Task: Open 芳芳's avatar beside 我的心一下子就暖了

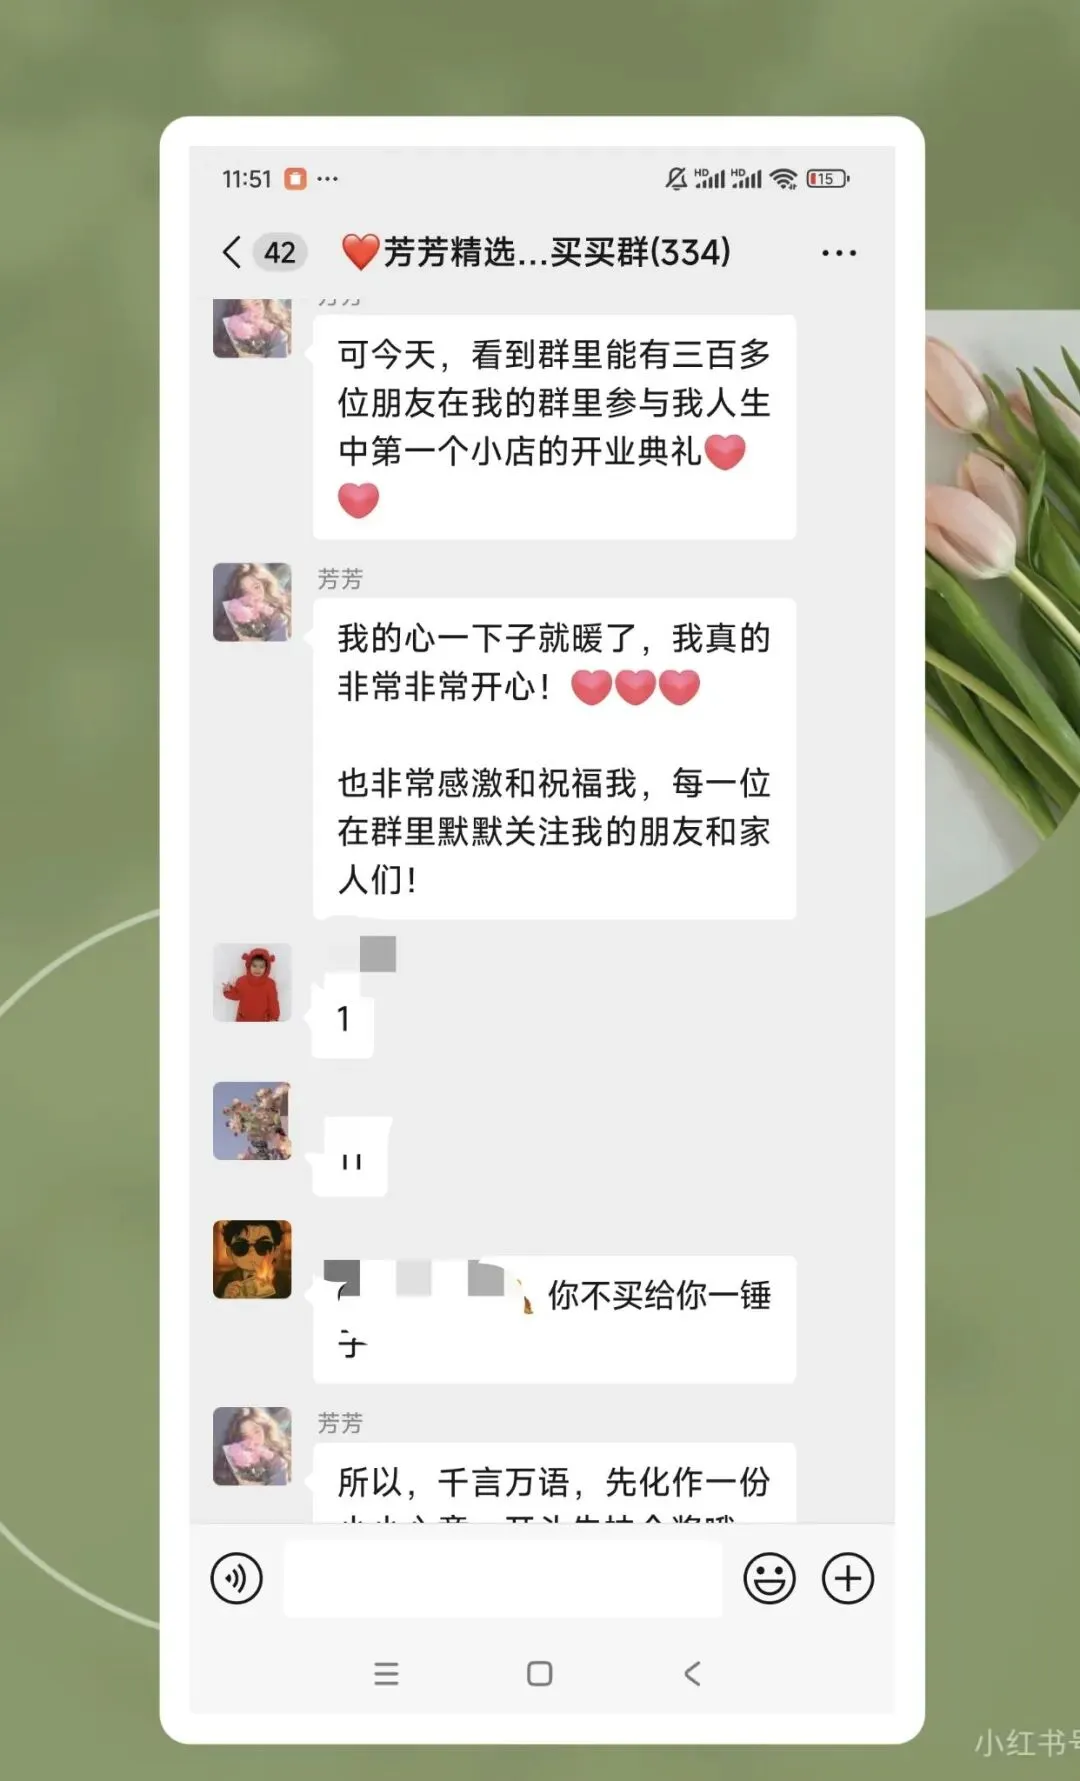Action: pyautogui.click(x=252, y=602)
